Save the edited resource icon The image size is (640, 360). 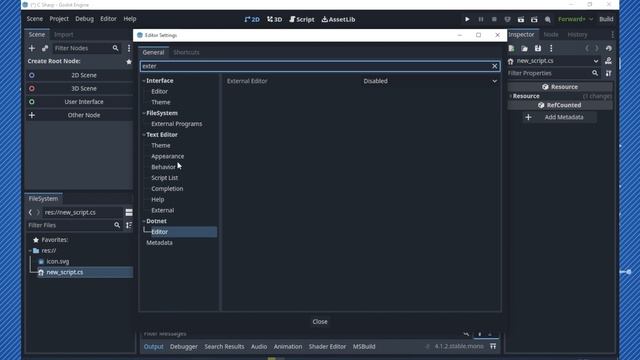pyautogui.click(x=538, y=48)
